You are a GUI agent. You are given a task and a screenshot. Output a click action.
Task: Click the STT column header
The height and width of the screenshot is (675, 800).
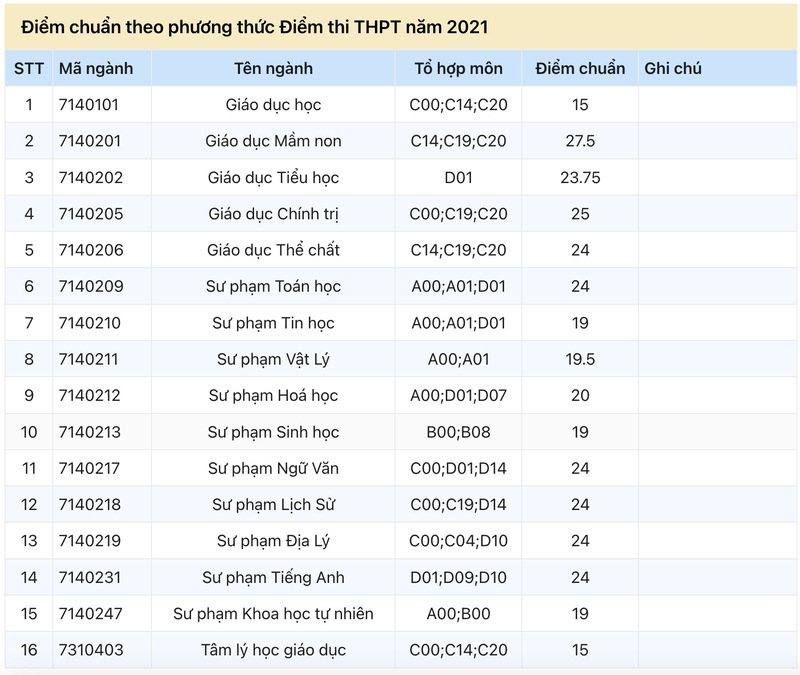(x=29, y=68)
